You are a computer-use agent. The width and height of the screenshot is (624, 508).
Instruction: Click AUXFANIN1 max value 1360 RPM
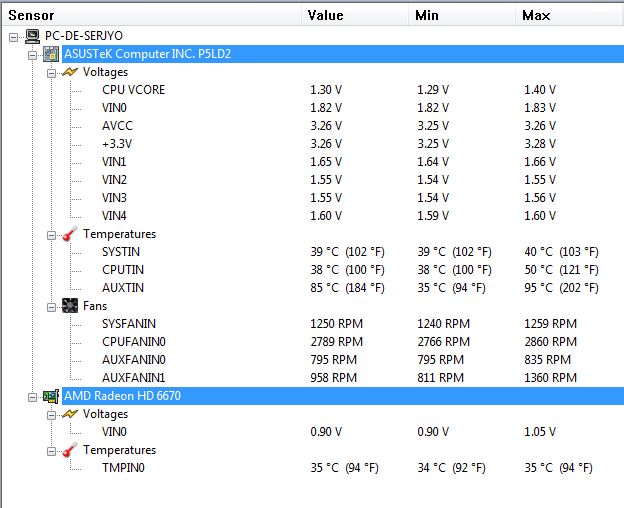coord(550,378)
